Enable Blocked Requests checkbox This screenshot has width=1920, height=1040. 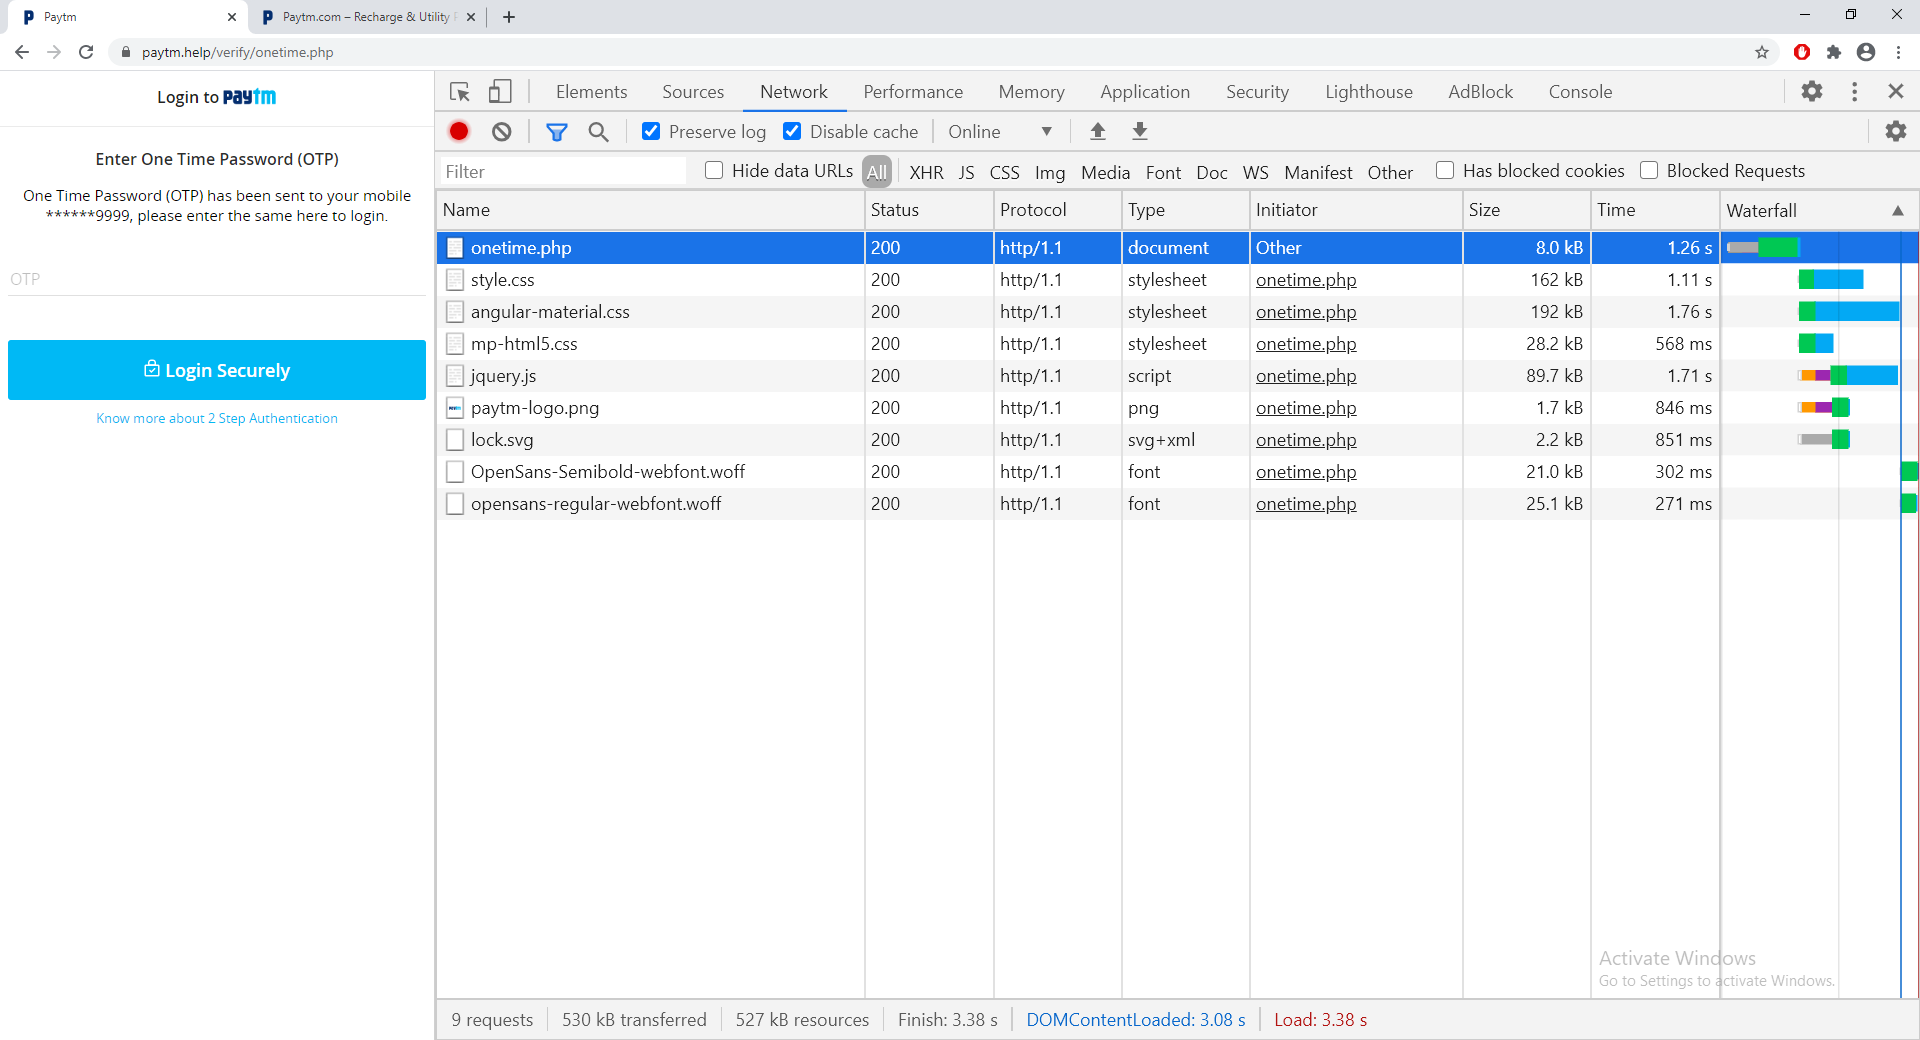[1649, 170]
